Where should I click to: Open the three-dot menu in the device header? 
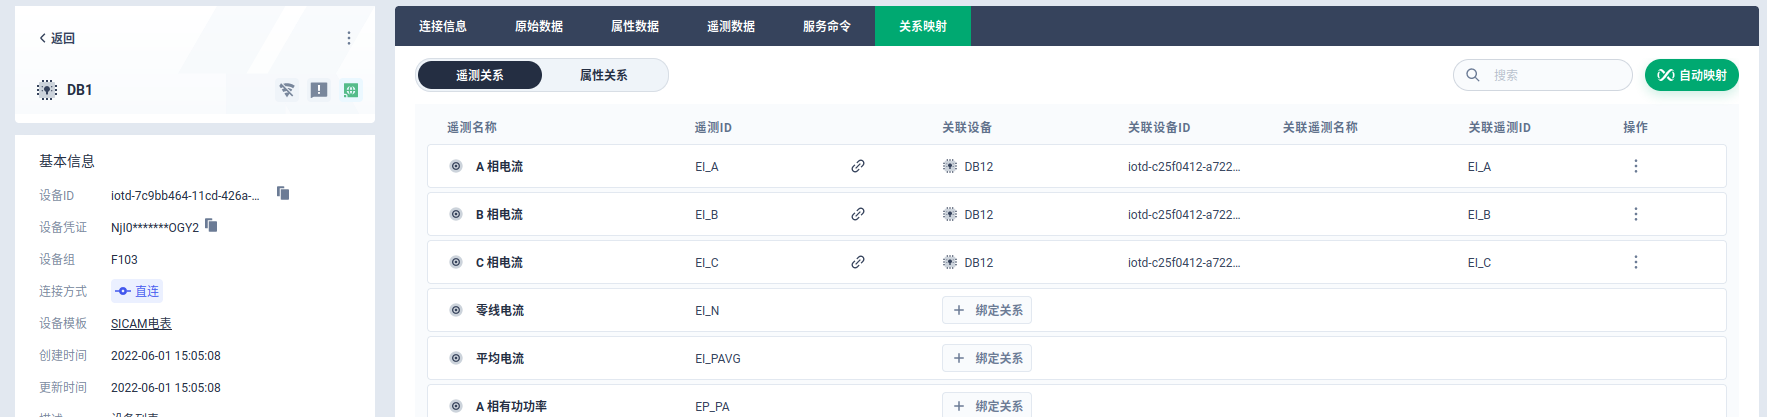348,38
